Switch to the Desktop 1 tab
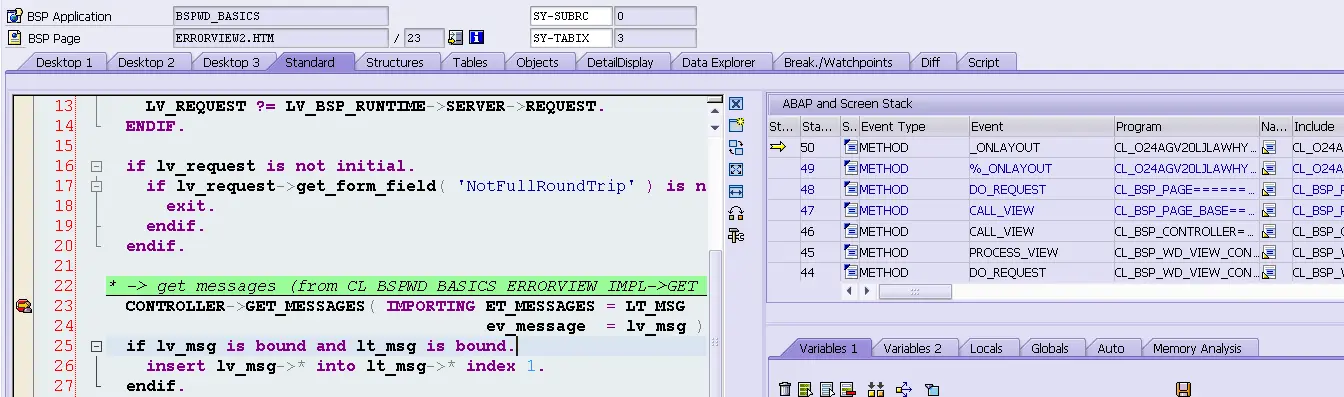This screenshot has height=397, width=1344. coord(64,62)
